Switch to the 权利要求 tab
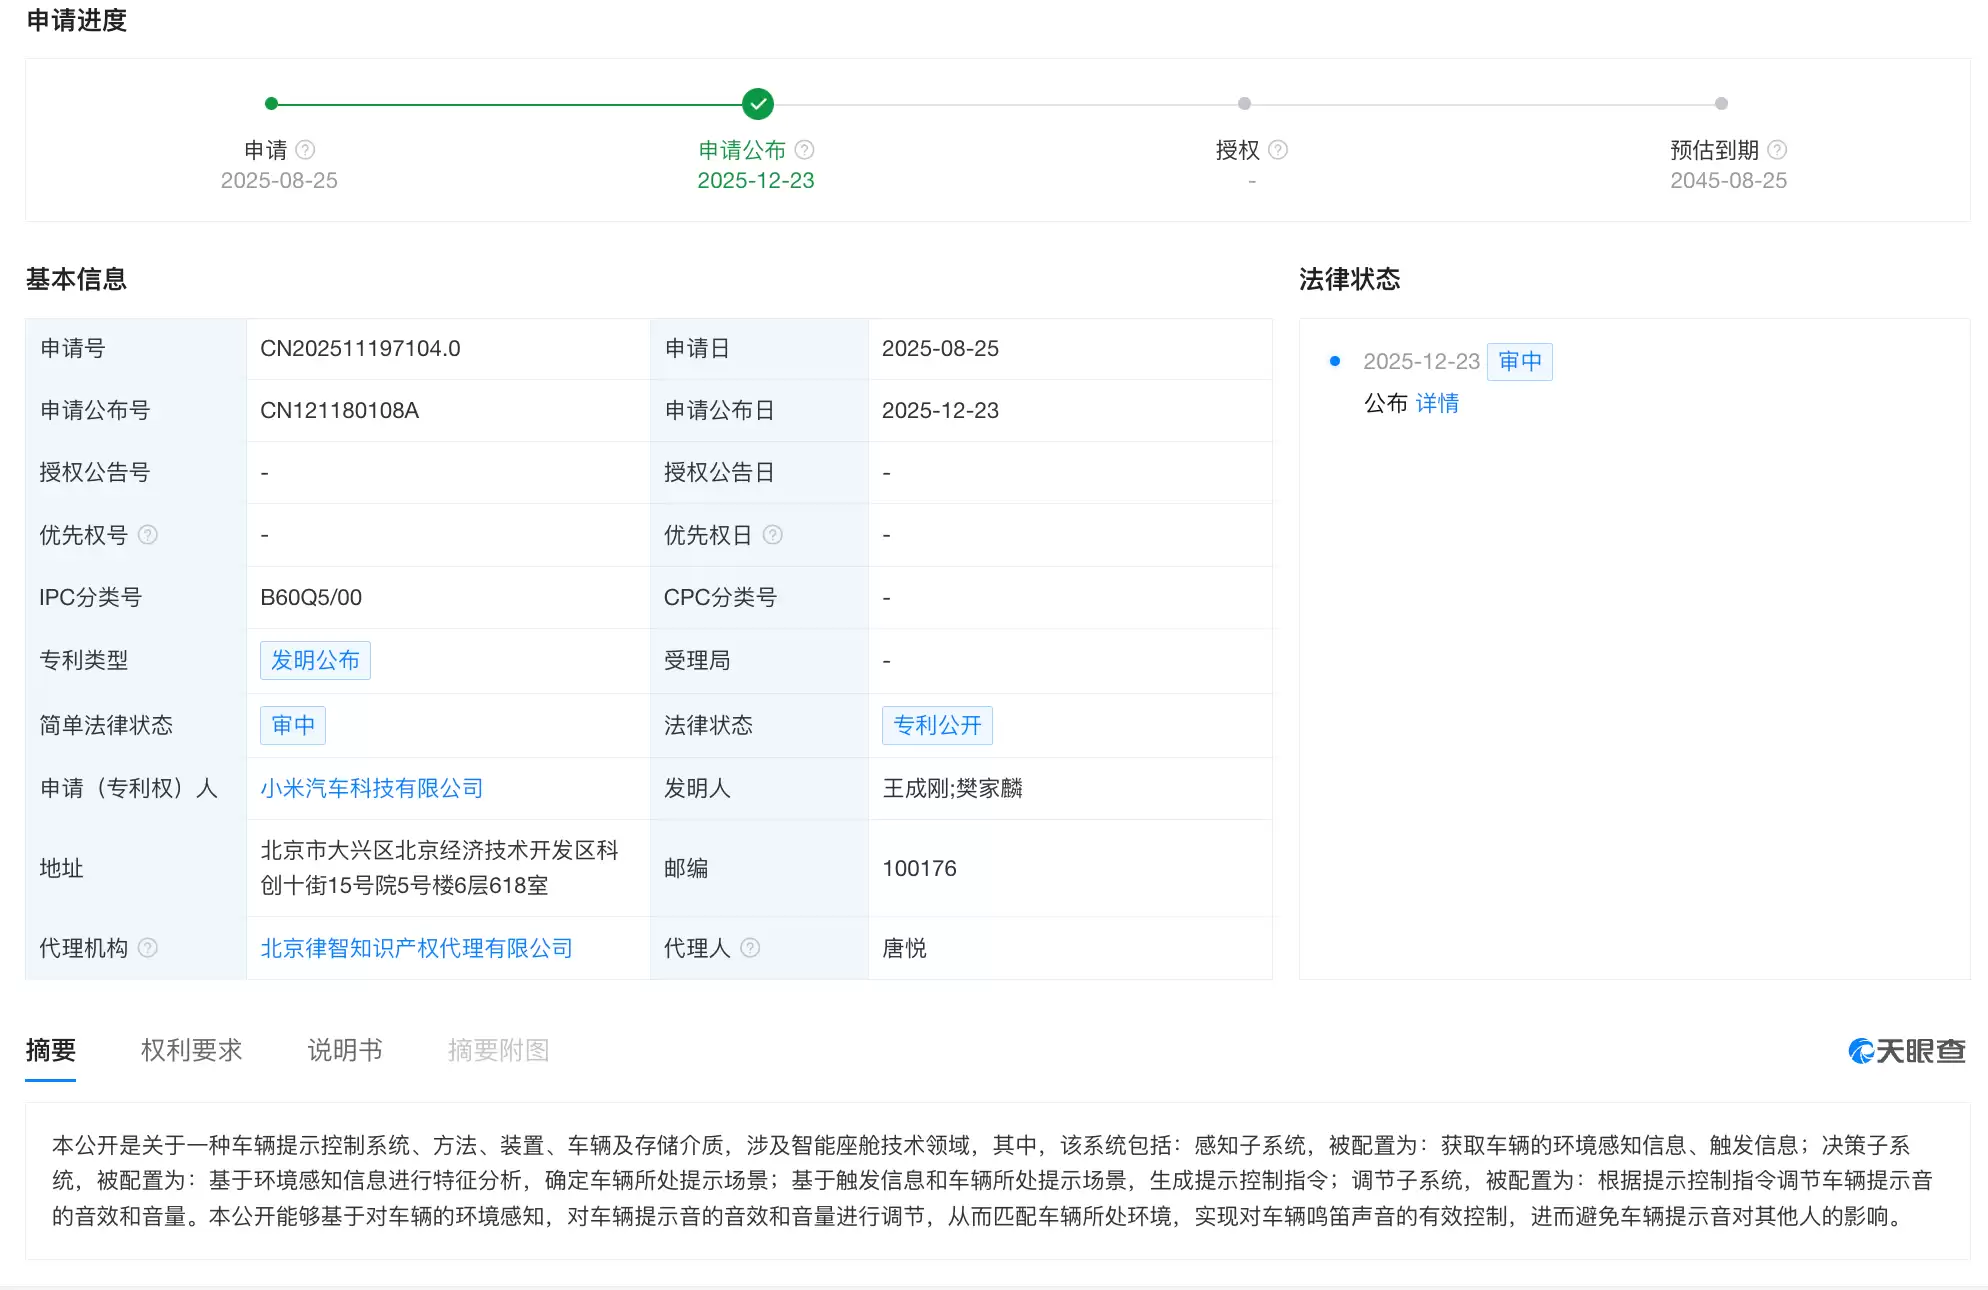The height and width of the screenshot is (1290, 1988). pos(191,1050)
